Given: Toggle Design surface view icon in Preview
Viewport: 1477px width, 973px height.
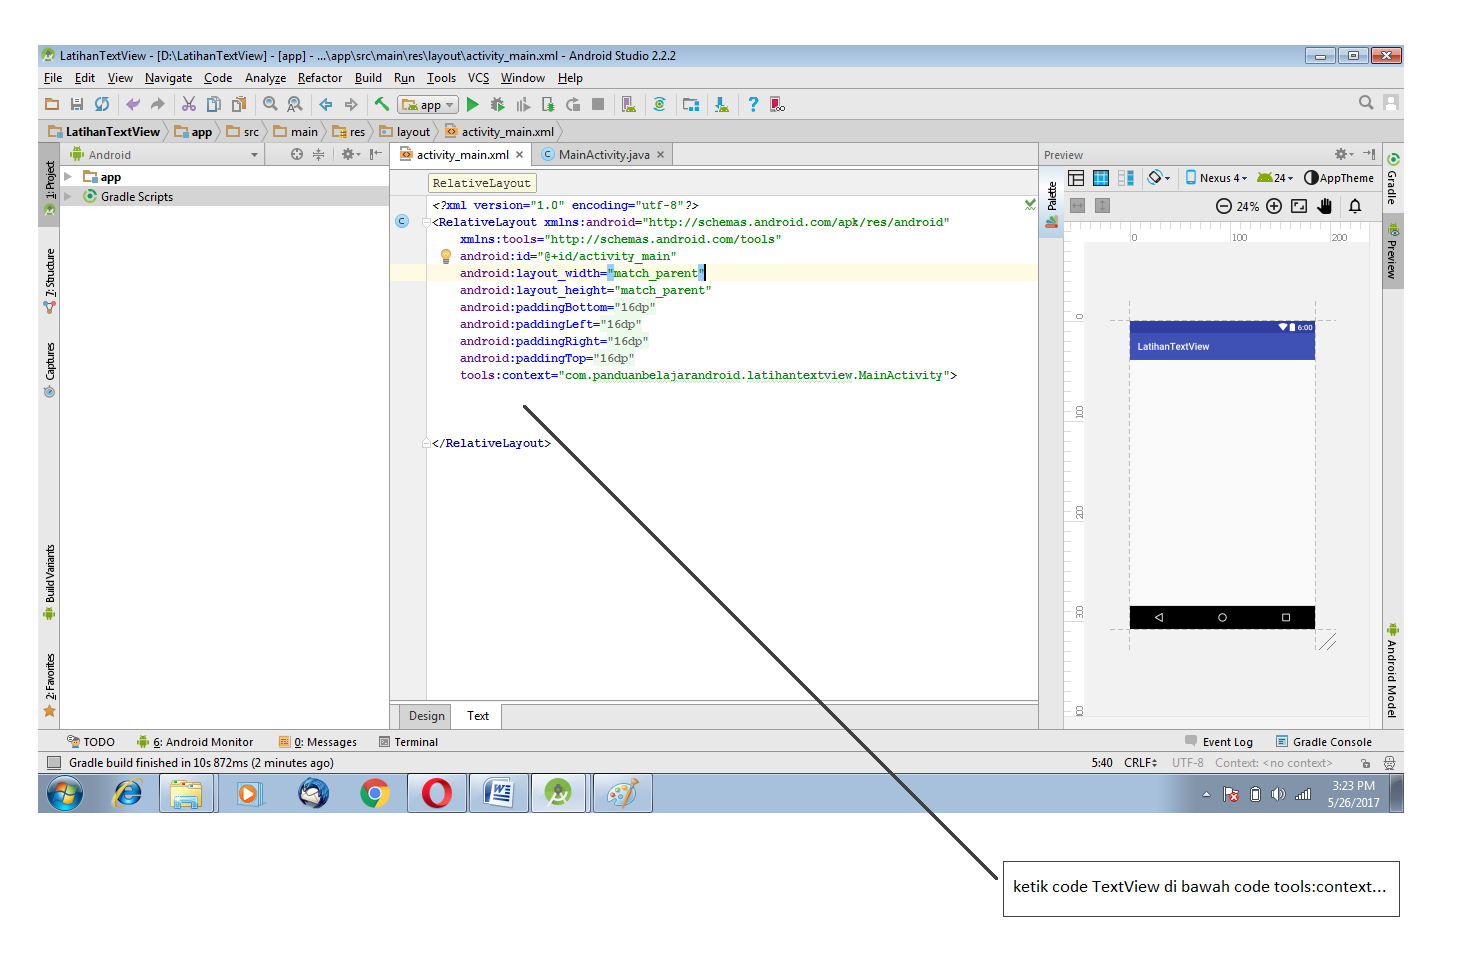Looking at the screenshot, I should click(x=1076, y=178).
